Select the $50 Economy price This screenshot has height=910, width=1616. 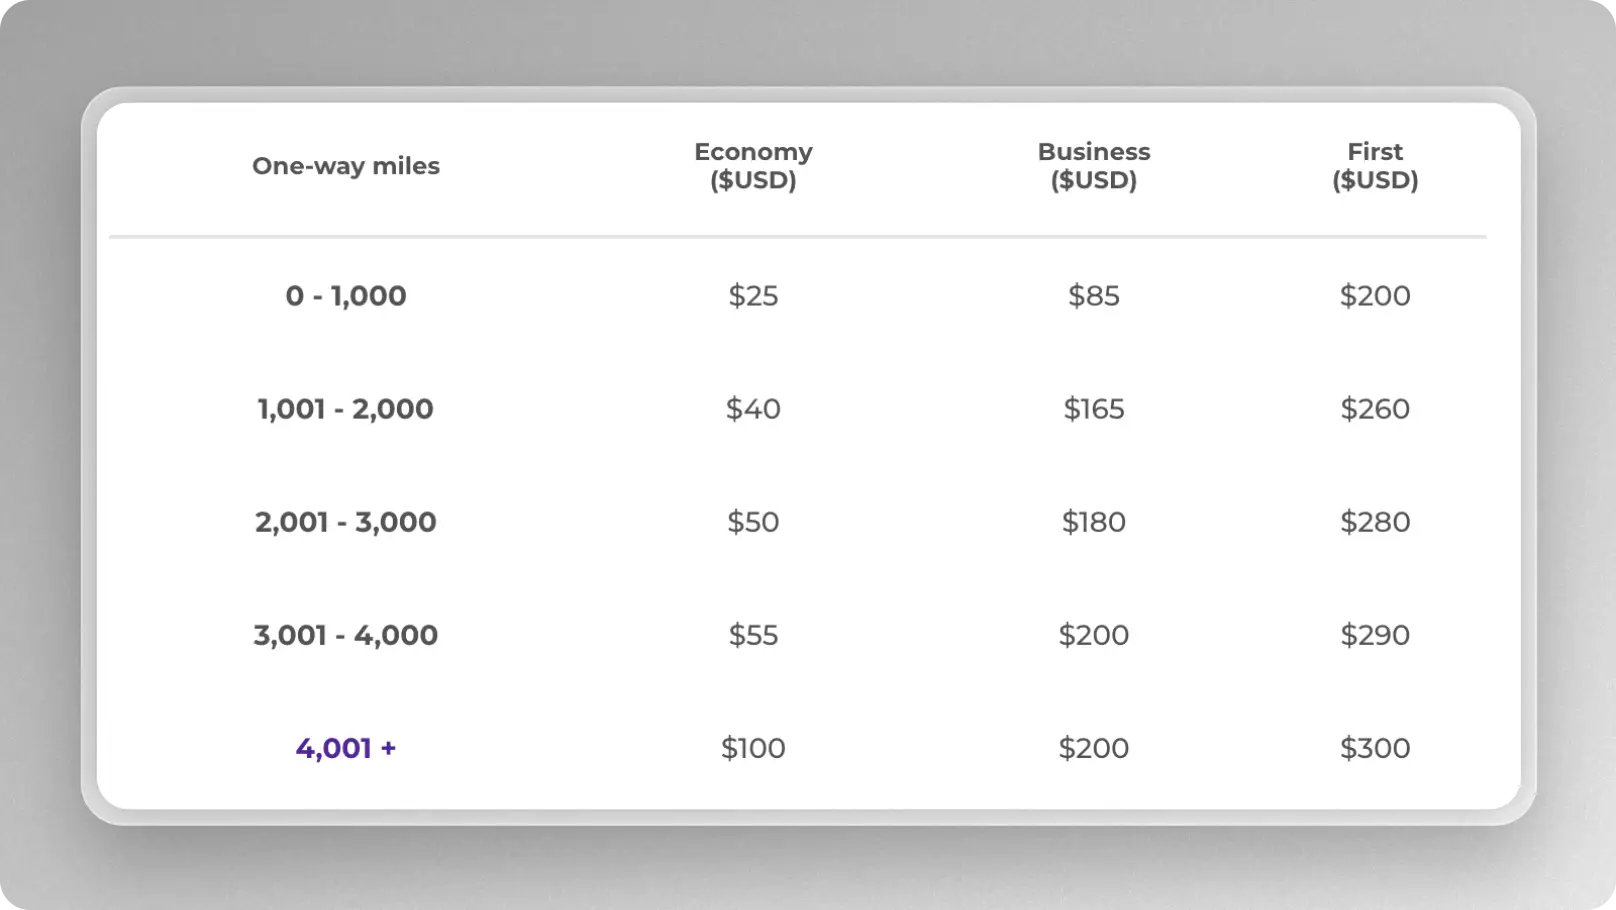(753, 522)
